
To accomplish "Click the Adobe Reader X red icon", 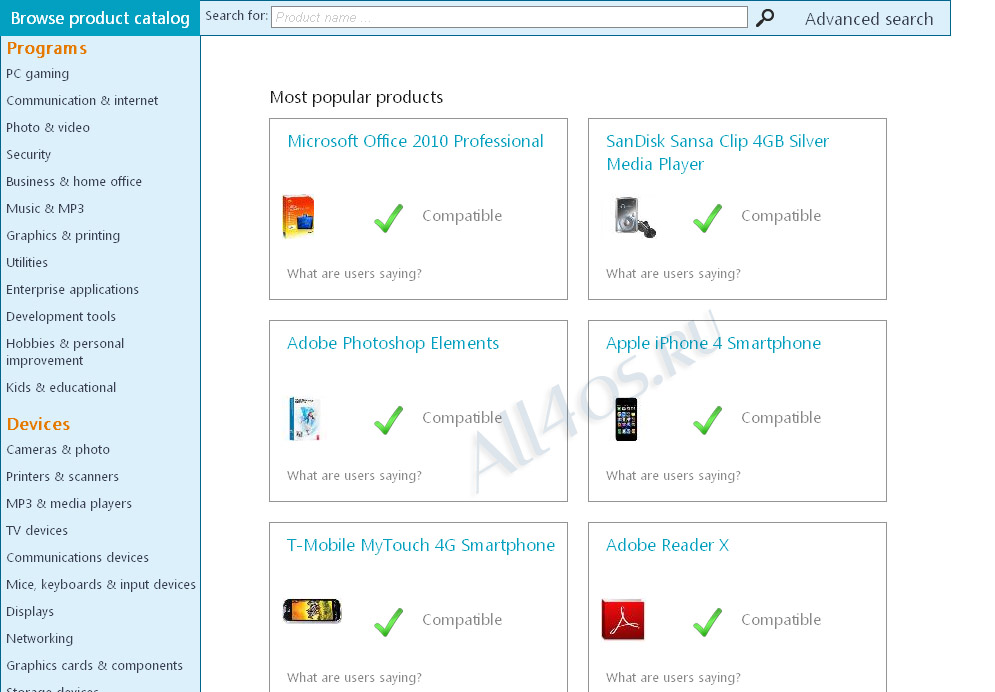I will pyautogui.click(x=623, y=619).
